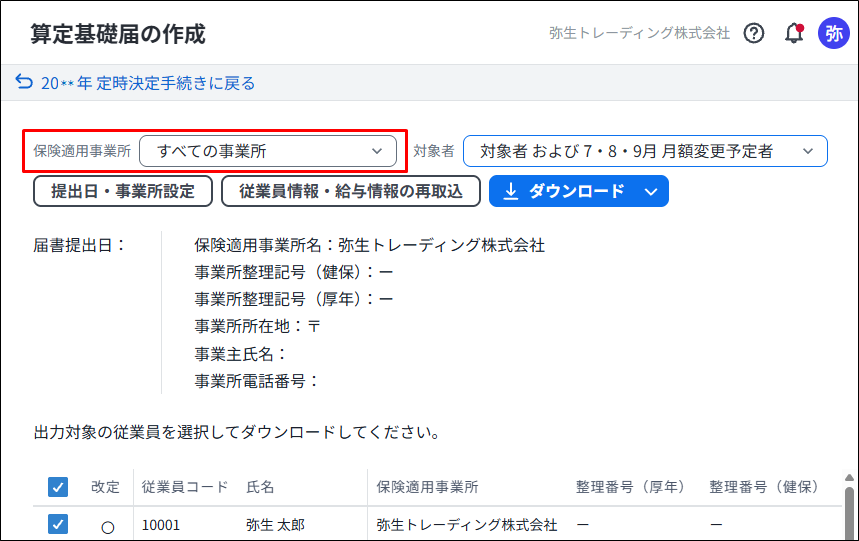Screen dimensions: 859x541
Task: Sort by the 従業員コード column header
Action: point(185,487)
